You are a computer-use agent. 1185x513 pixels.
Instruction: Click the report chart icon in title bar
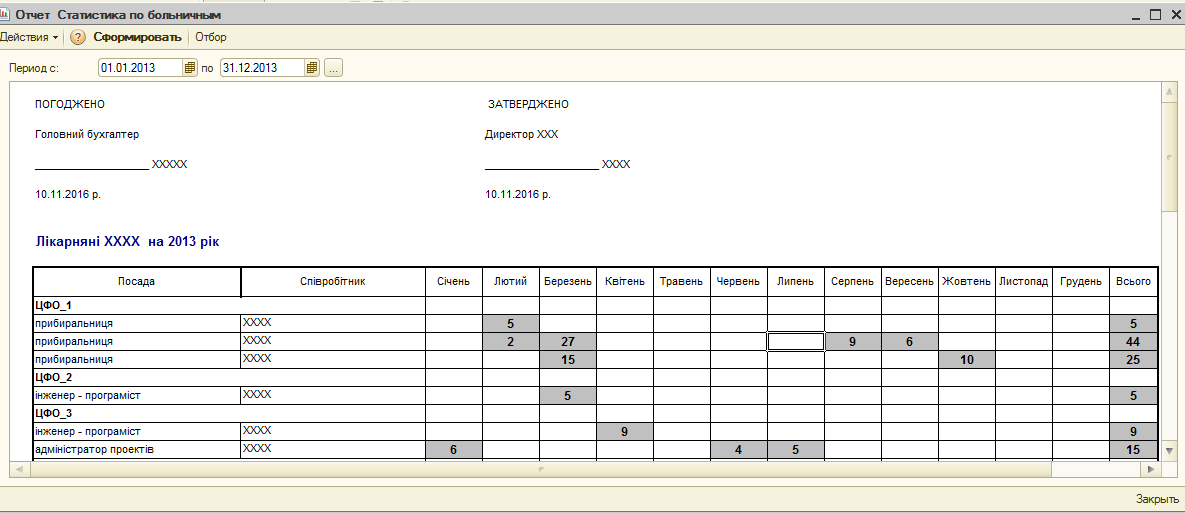(x=6, y=15)
